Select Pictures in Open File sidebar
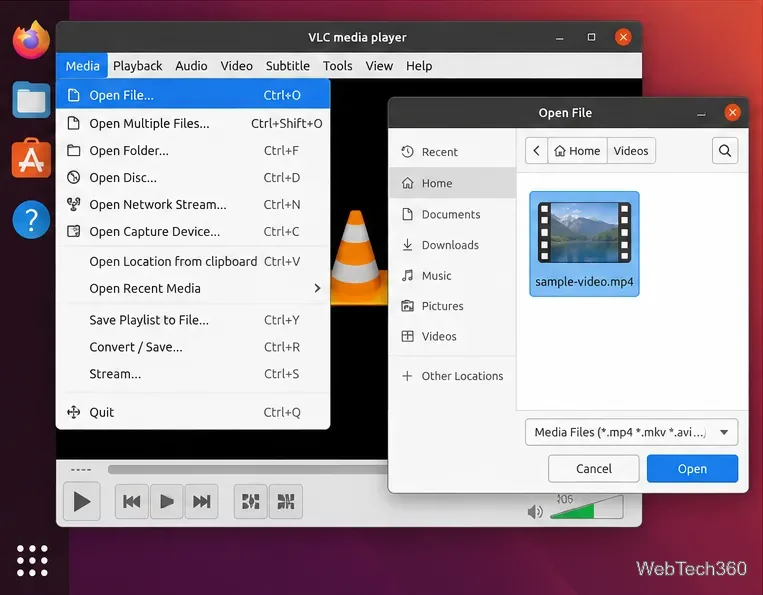The height and width of the screenshot is (595, 763). pyautogui.click(x=453, y=307)
